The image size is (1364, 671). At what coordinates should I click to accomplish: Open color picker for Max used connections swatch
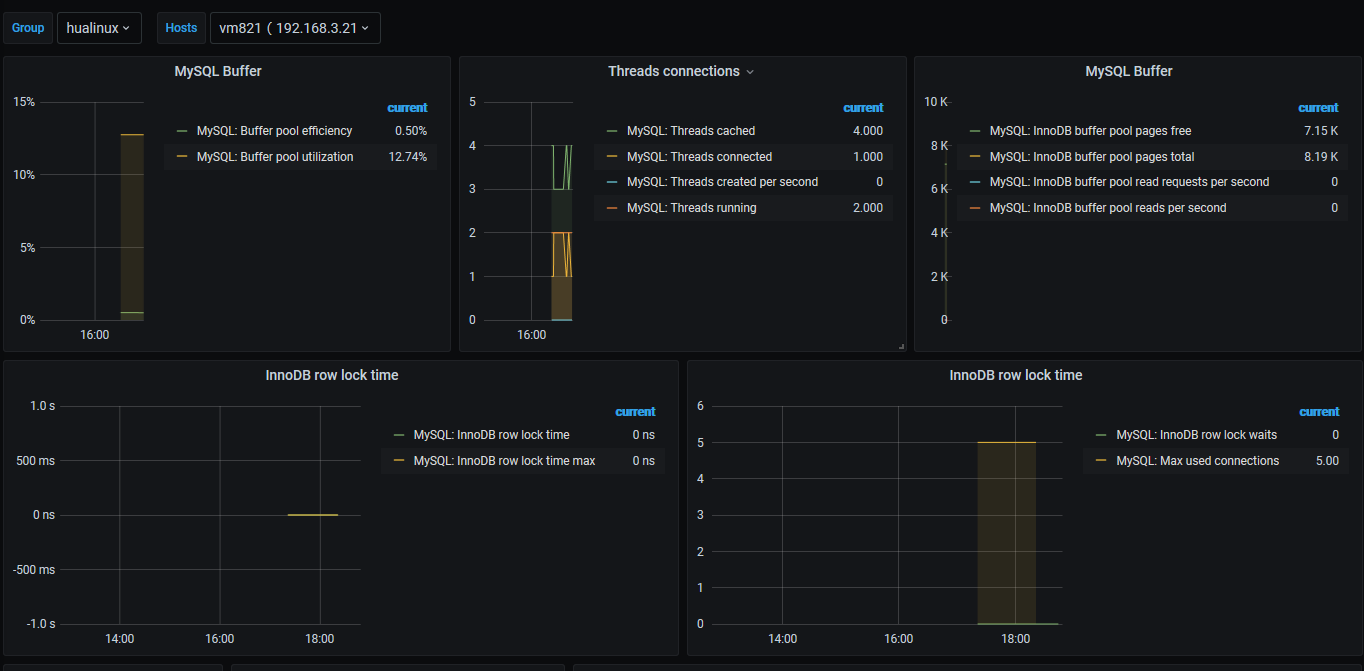pos(1101,461)
